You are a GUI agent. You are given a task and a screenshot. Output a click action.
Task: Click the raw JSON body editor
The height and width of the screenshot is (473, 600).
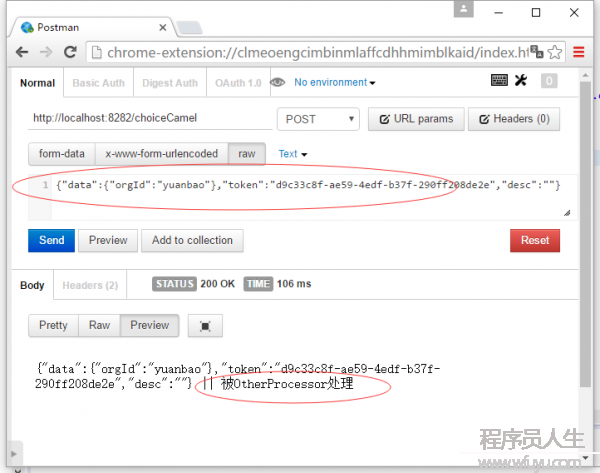(x=314, y=197)
